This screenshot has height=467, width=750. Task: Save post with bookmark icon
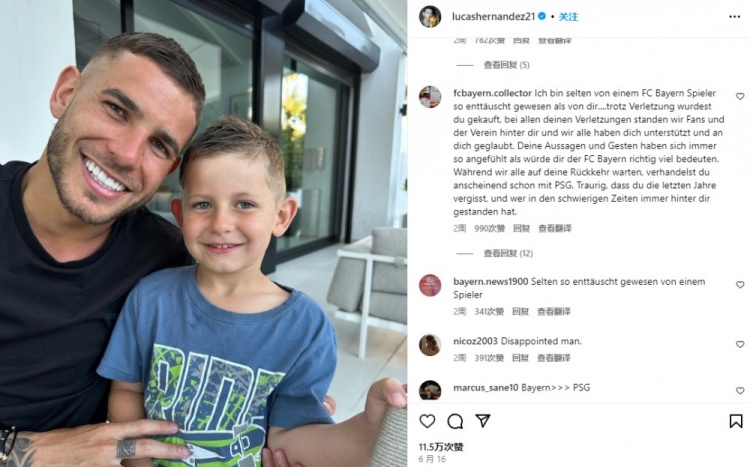coord(736,421)
